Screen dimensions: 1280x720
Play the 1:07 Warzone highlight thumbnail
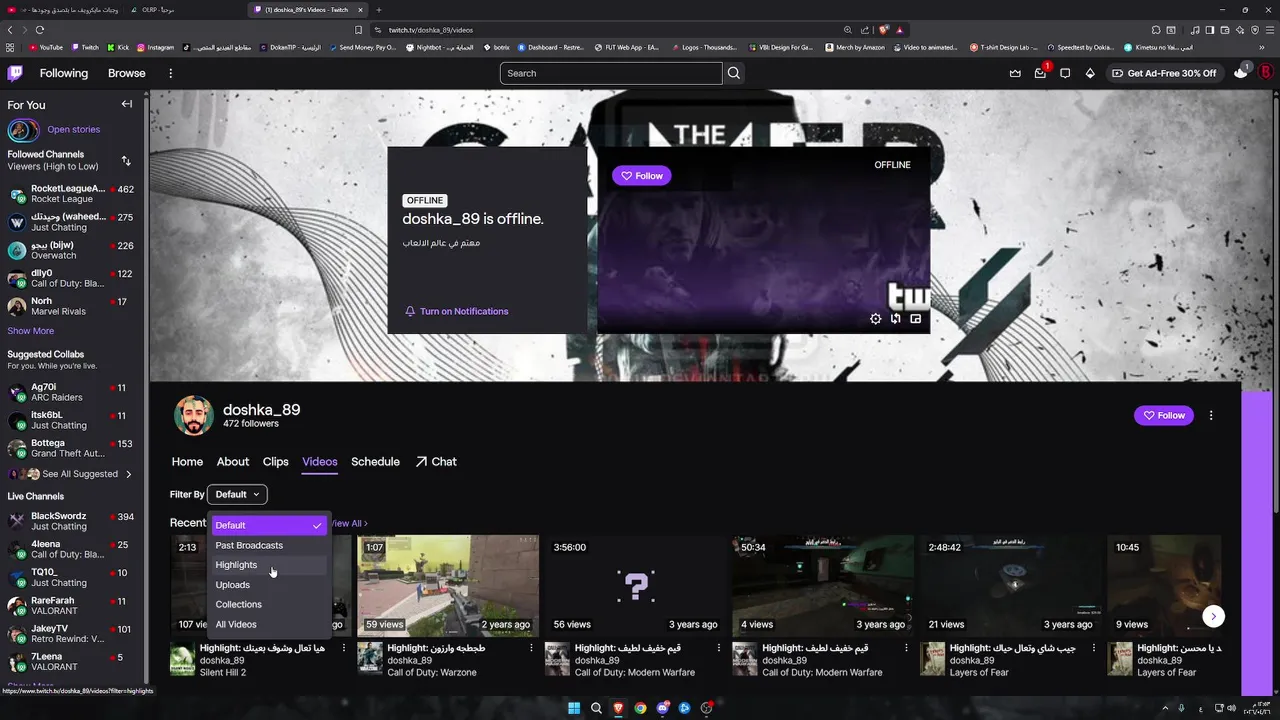pos(448,586)
